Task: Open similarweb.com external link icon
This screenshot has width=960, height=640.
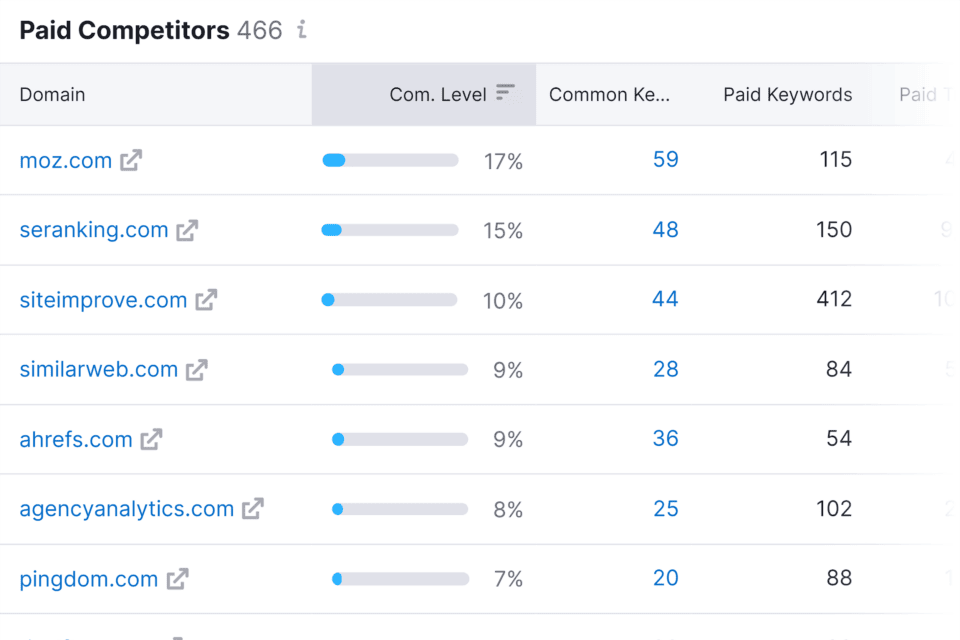Action: pyautogui.click(x=197, y=370)
